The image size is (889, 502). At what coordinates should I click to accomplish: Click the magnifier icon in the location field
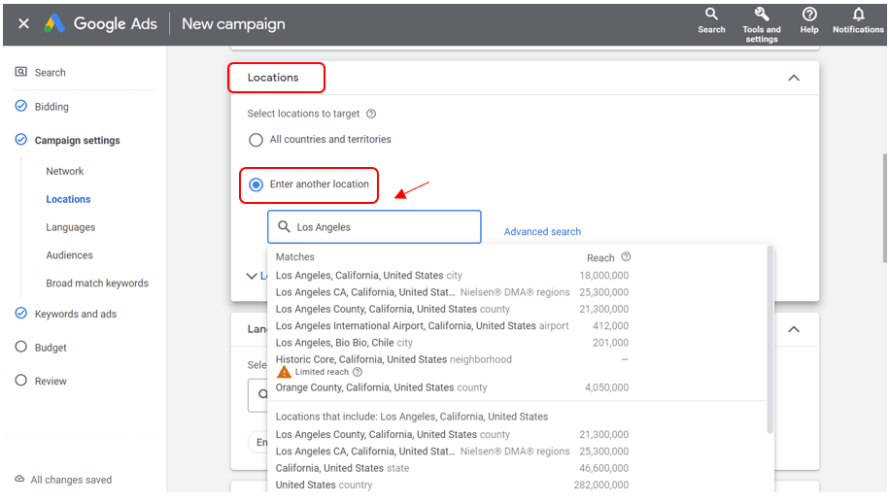click(283, 227)
